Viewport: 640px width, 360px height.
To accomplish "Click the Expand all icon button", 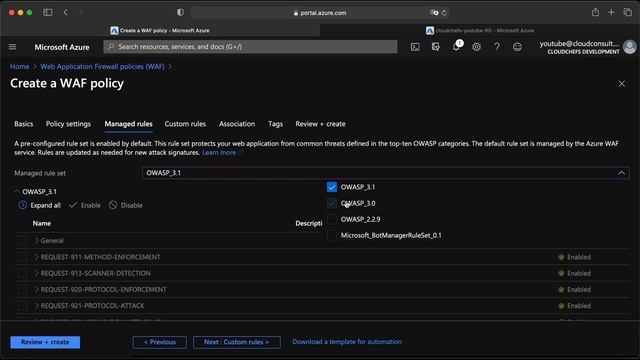I will pyautogui.click(x=23, y=205).
